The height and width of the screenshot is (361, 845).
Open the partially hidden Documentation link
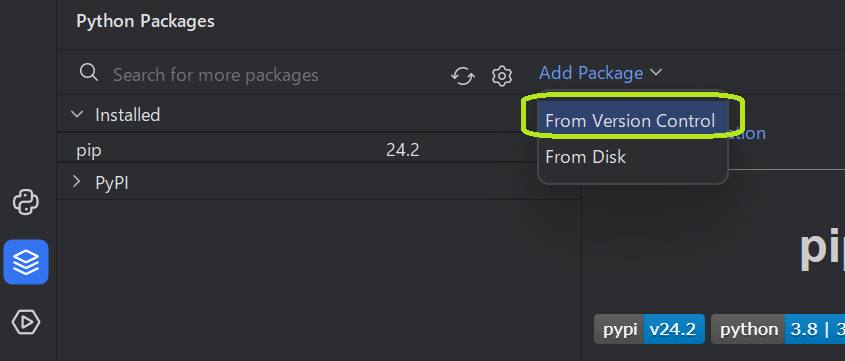tap(747, 134)
